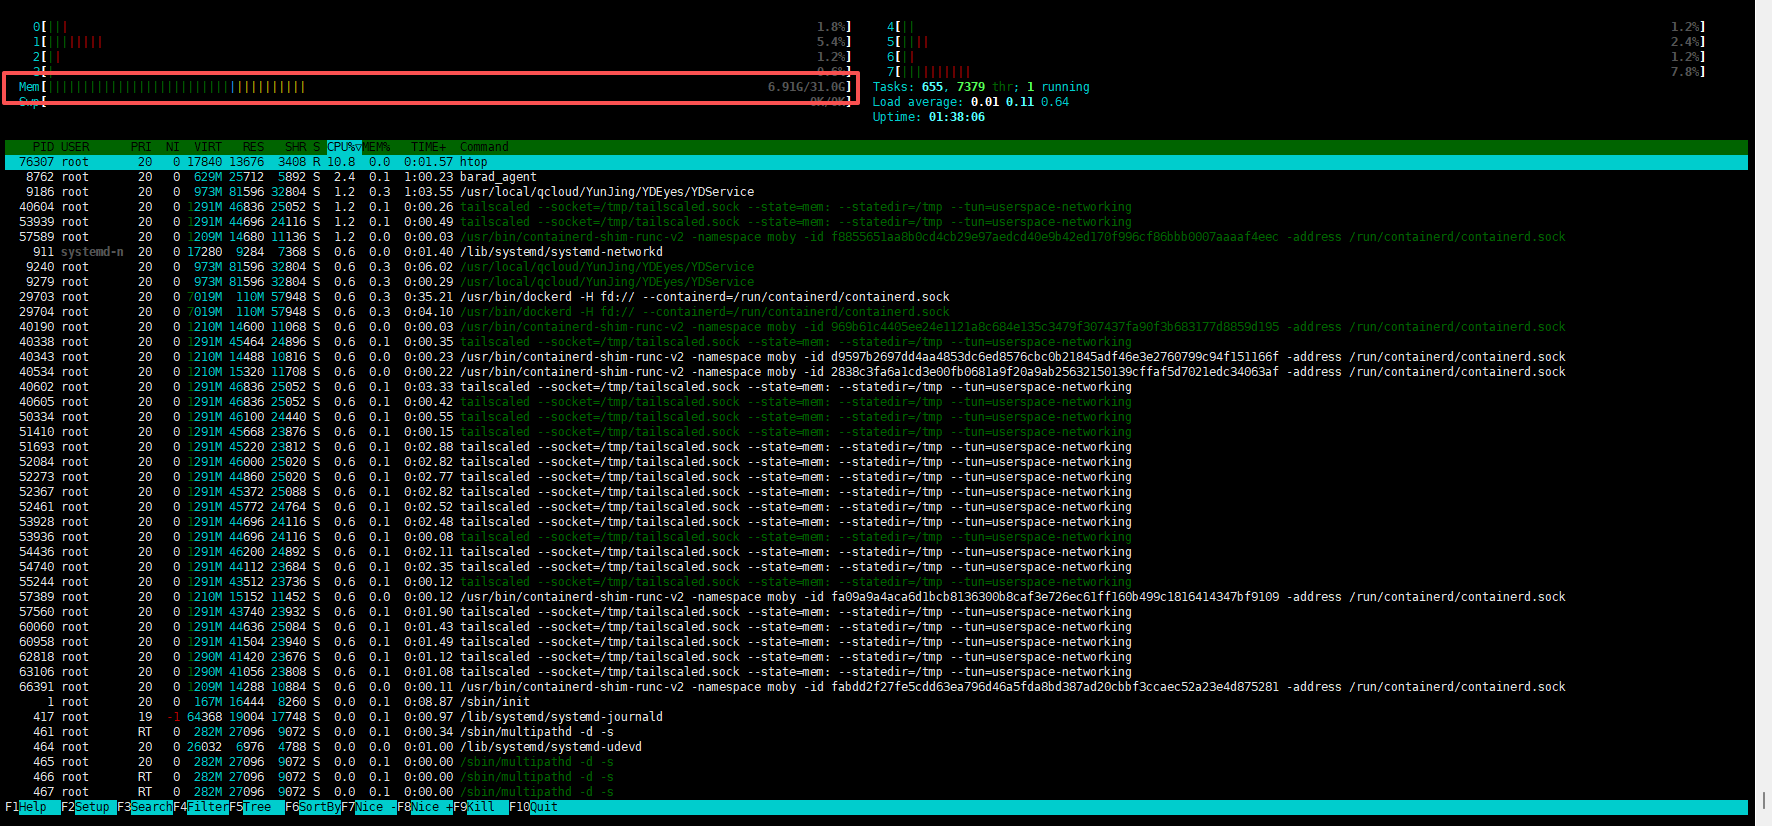This screenshot has height=826, width=1772.
Task: Click the CPU 2 usage meter
Action: click(x=442, y=57)
